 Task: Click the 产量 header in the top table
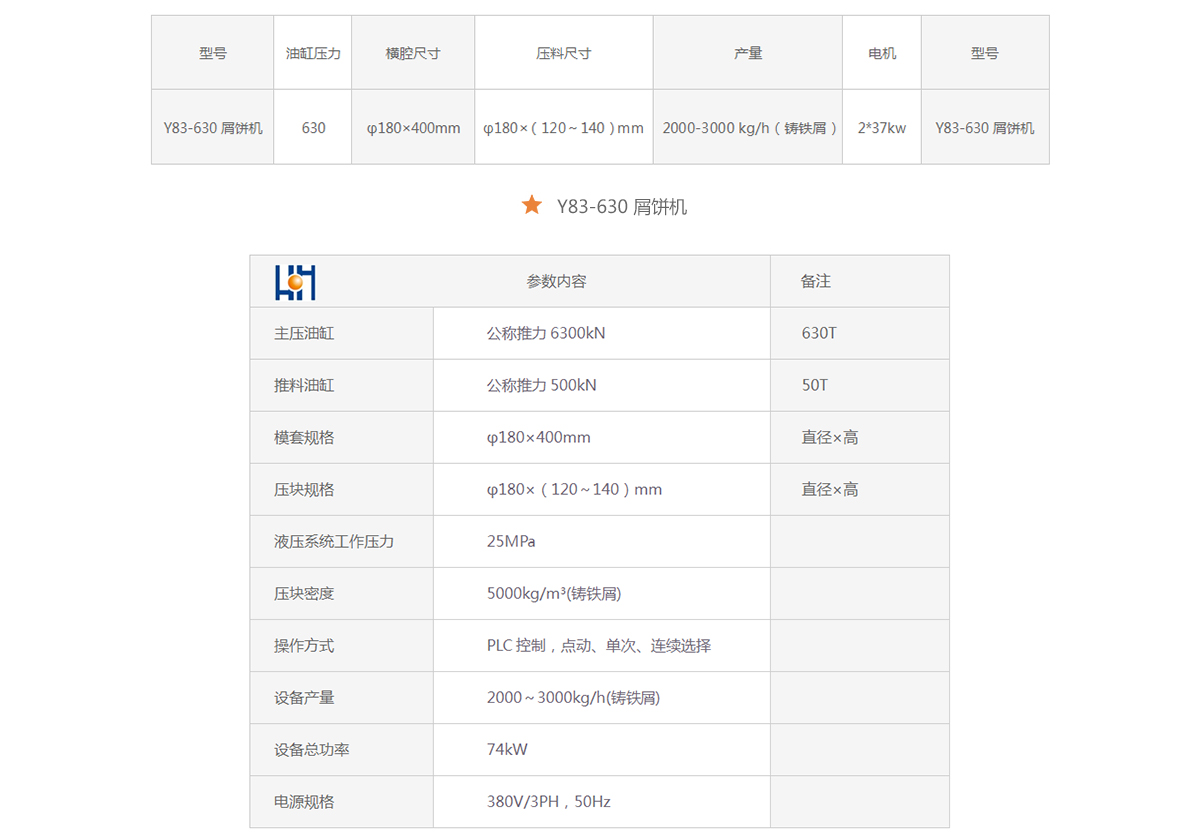click(x=748, y=53)
